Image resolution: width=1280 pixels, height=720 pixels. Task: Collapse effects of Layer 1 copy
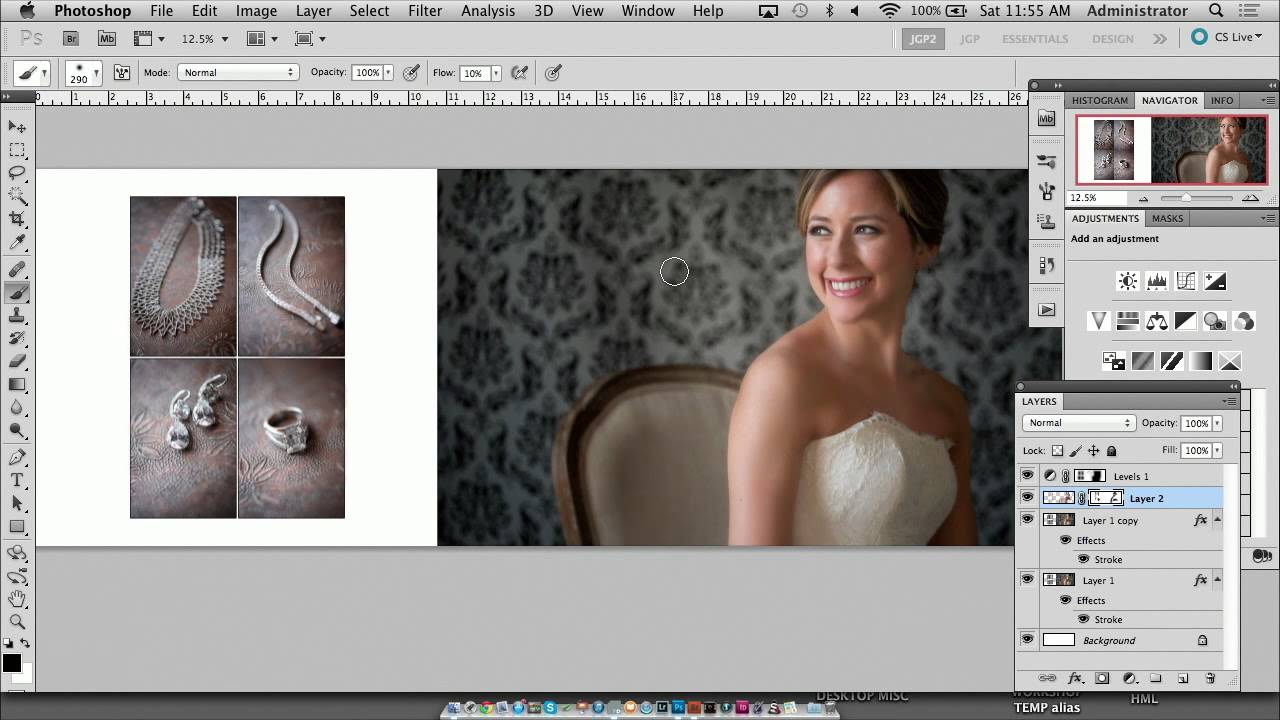tap(1217, 520)
